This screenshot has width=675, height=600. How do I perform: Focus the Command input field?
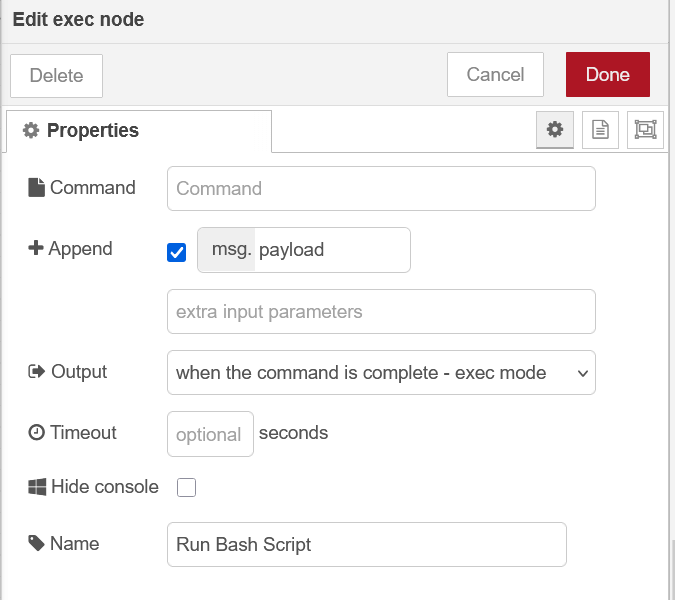[x=381, y=189]
